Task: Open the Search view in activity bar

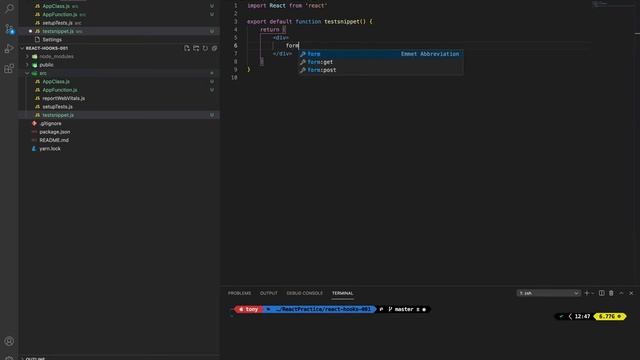Action: pyautogui.click(x=9, y=8)
